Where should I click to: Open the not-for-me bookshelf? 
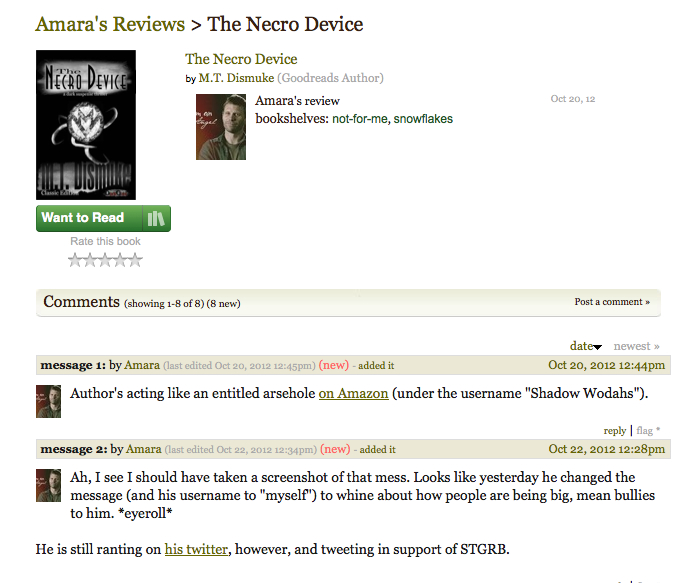tap(360, 119)
